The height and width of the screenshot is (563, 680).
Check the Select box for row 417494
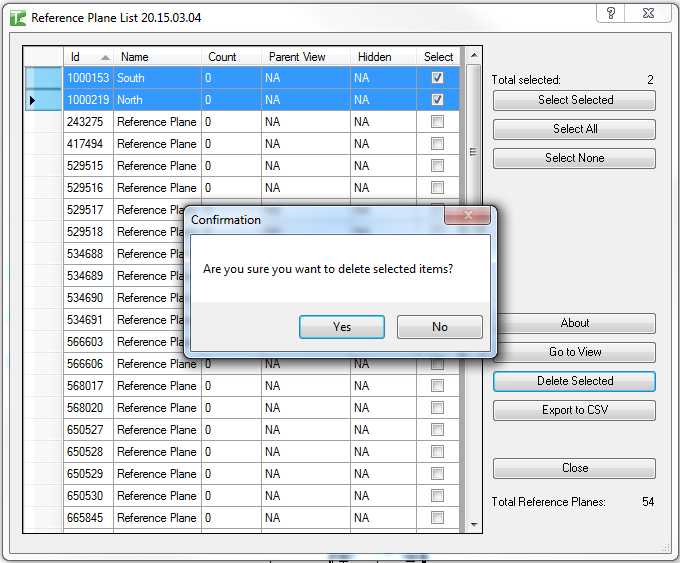437,144
